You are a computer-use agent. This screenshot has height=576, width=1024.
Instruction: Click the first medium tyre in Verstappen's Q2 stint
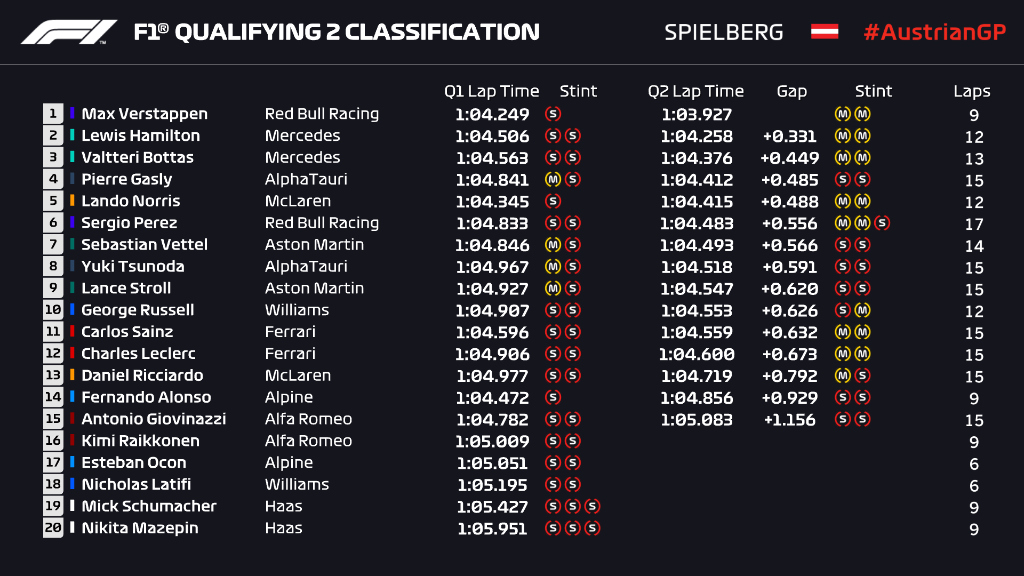coord(842,114)
